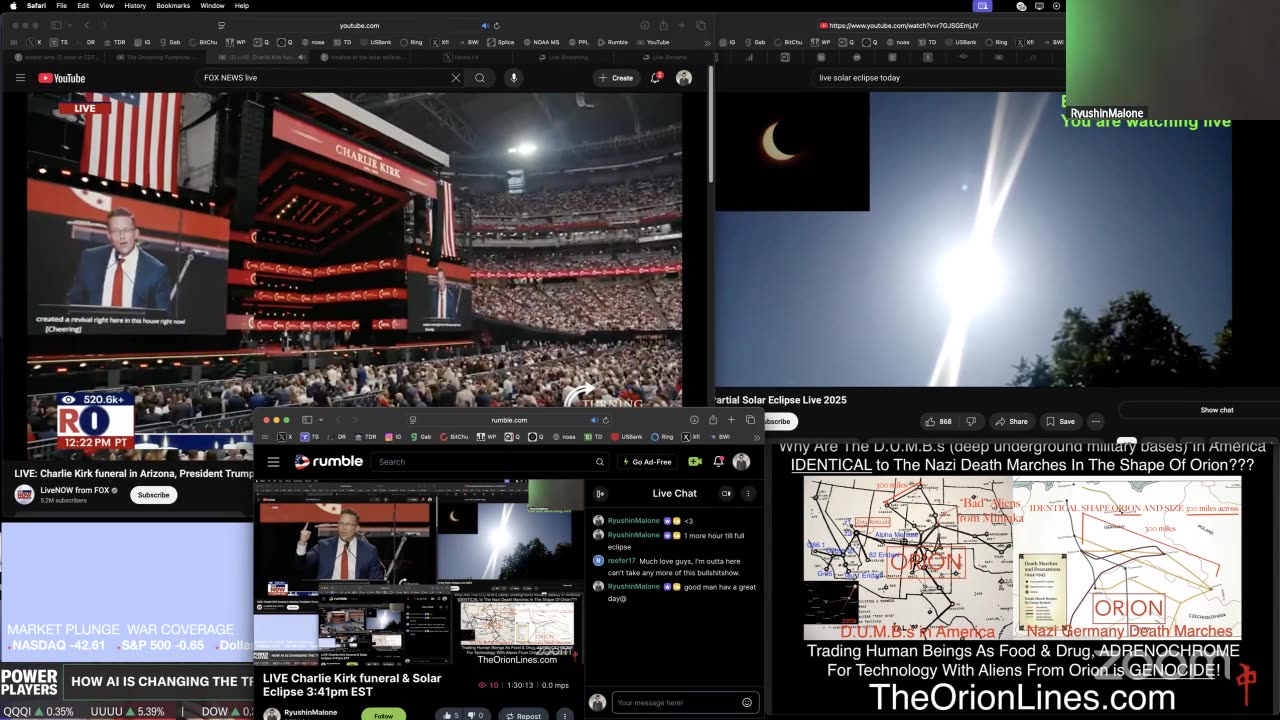Expand the sidebar dropdown arrow in youtube.com window

click(x=68, y=25)
